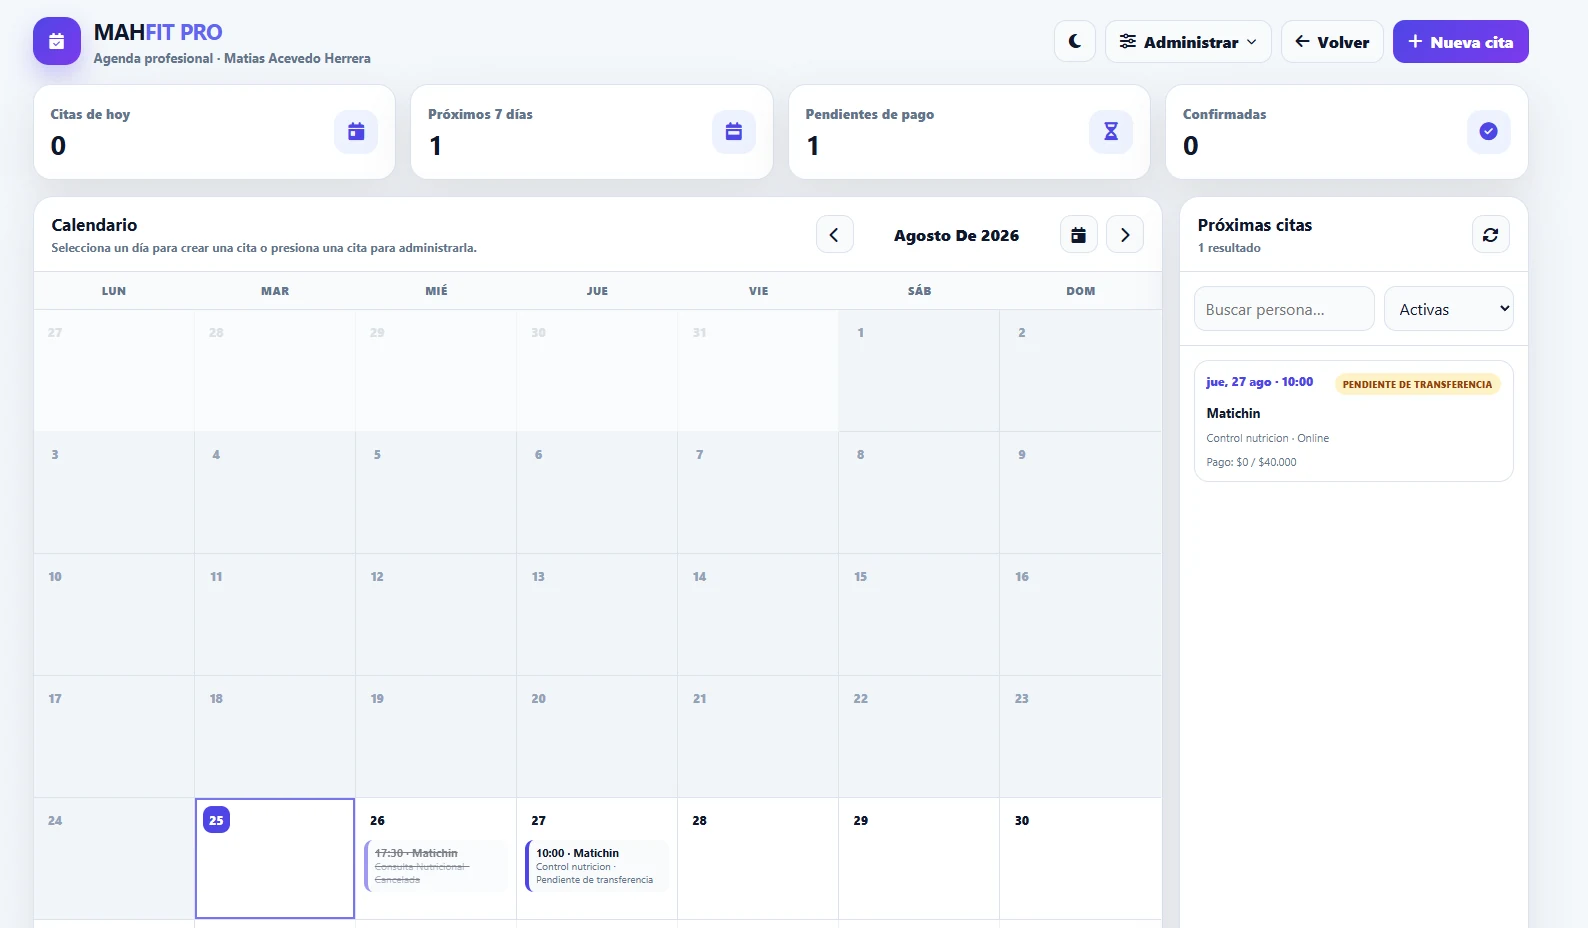1588x928 pixels.
Task: Select day 9 in the calendar
Action: point(1080,492)
